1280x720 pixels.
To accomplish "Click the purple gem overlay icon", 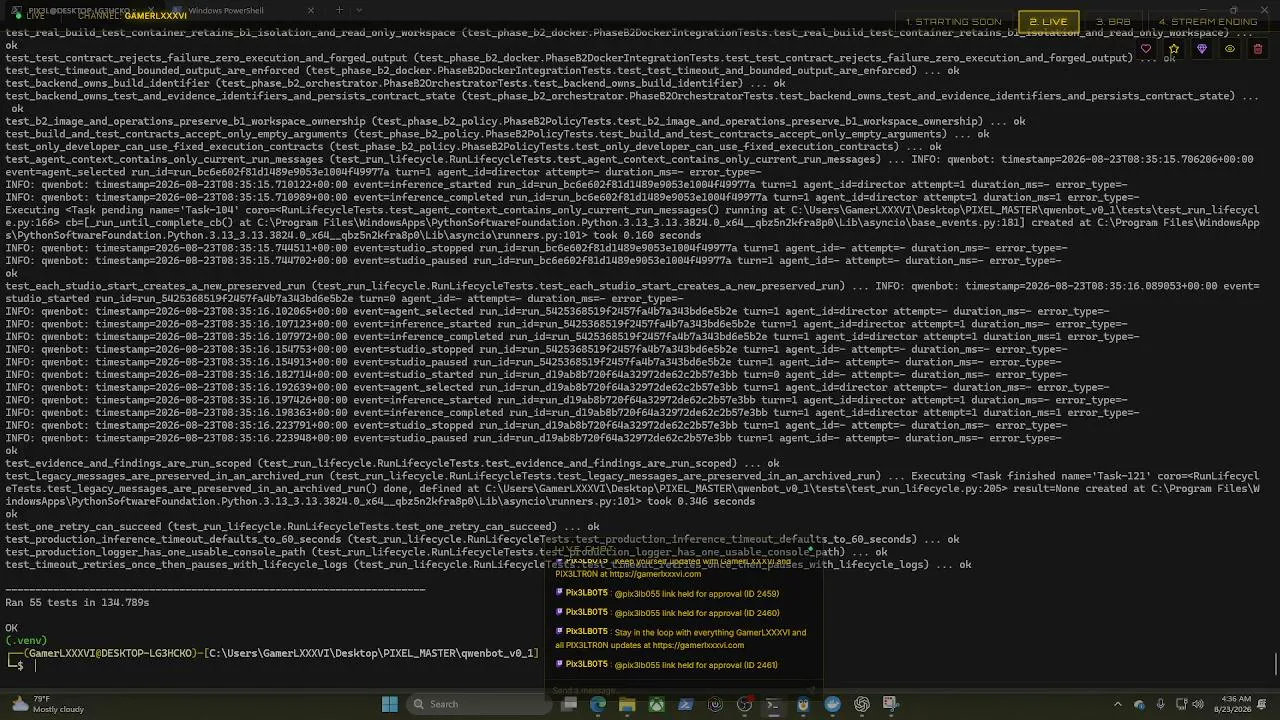I will 1202,49.
